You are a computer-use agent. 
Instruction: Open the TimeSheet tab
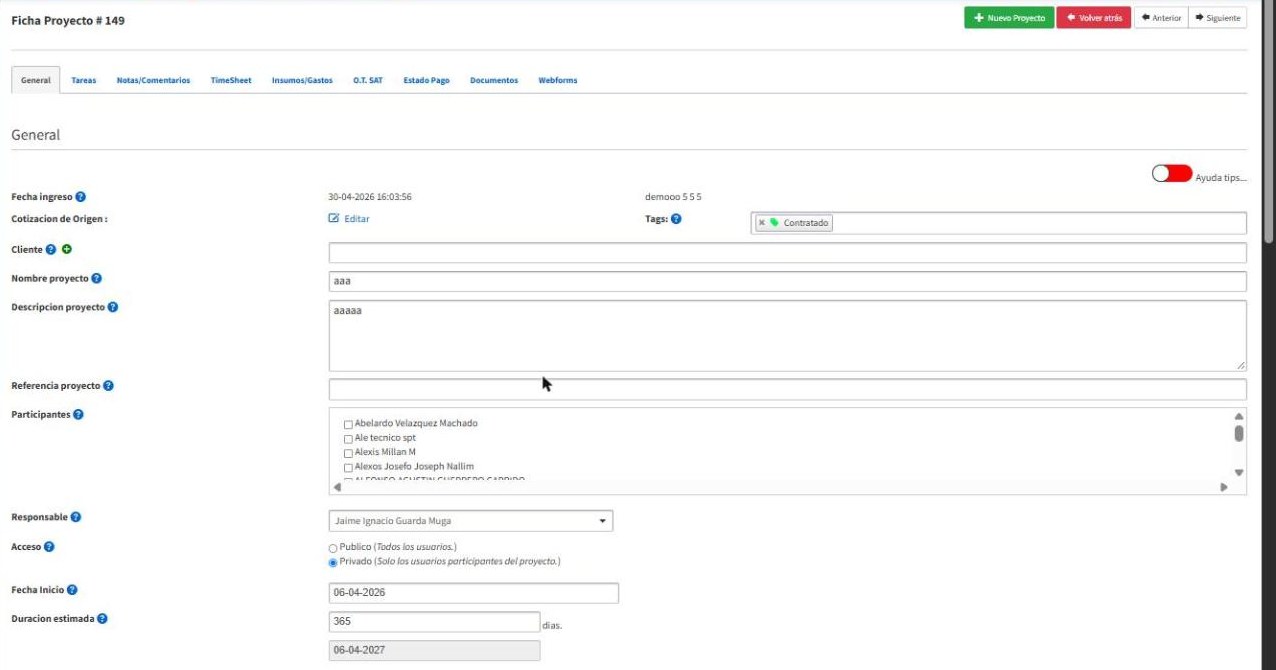tap(231, 80)
